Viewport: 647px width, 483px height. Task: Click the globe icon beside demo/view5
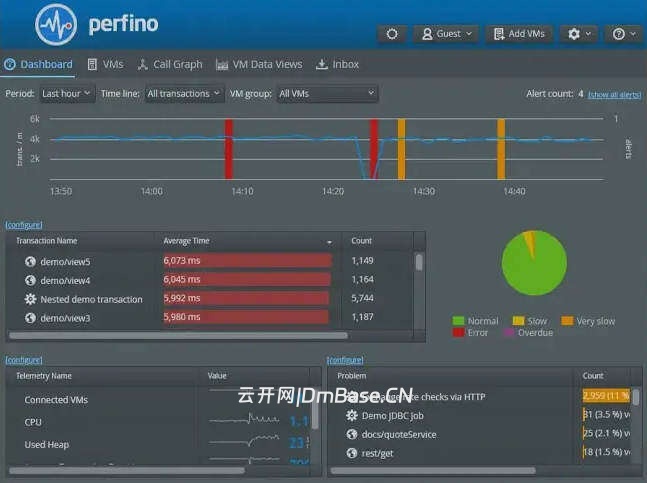click(x=30, y=262)
